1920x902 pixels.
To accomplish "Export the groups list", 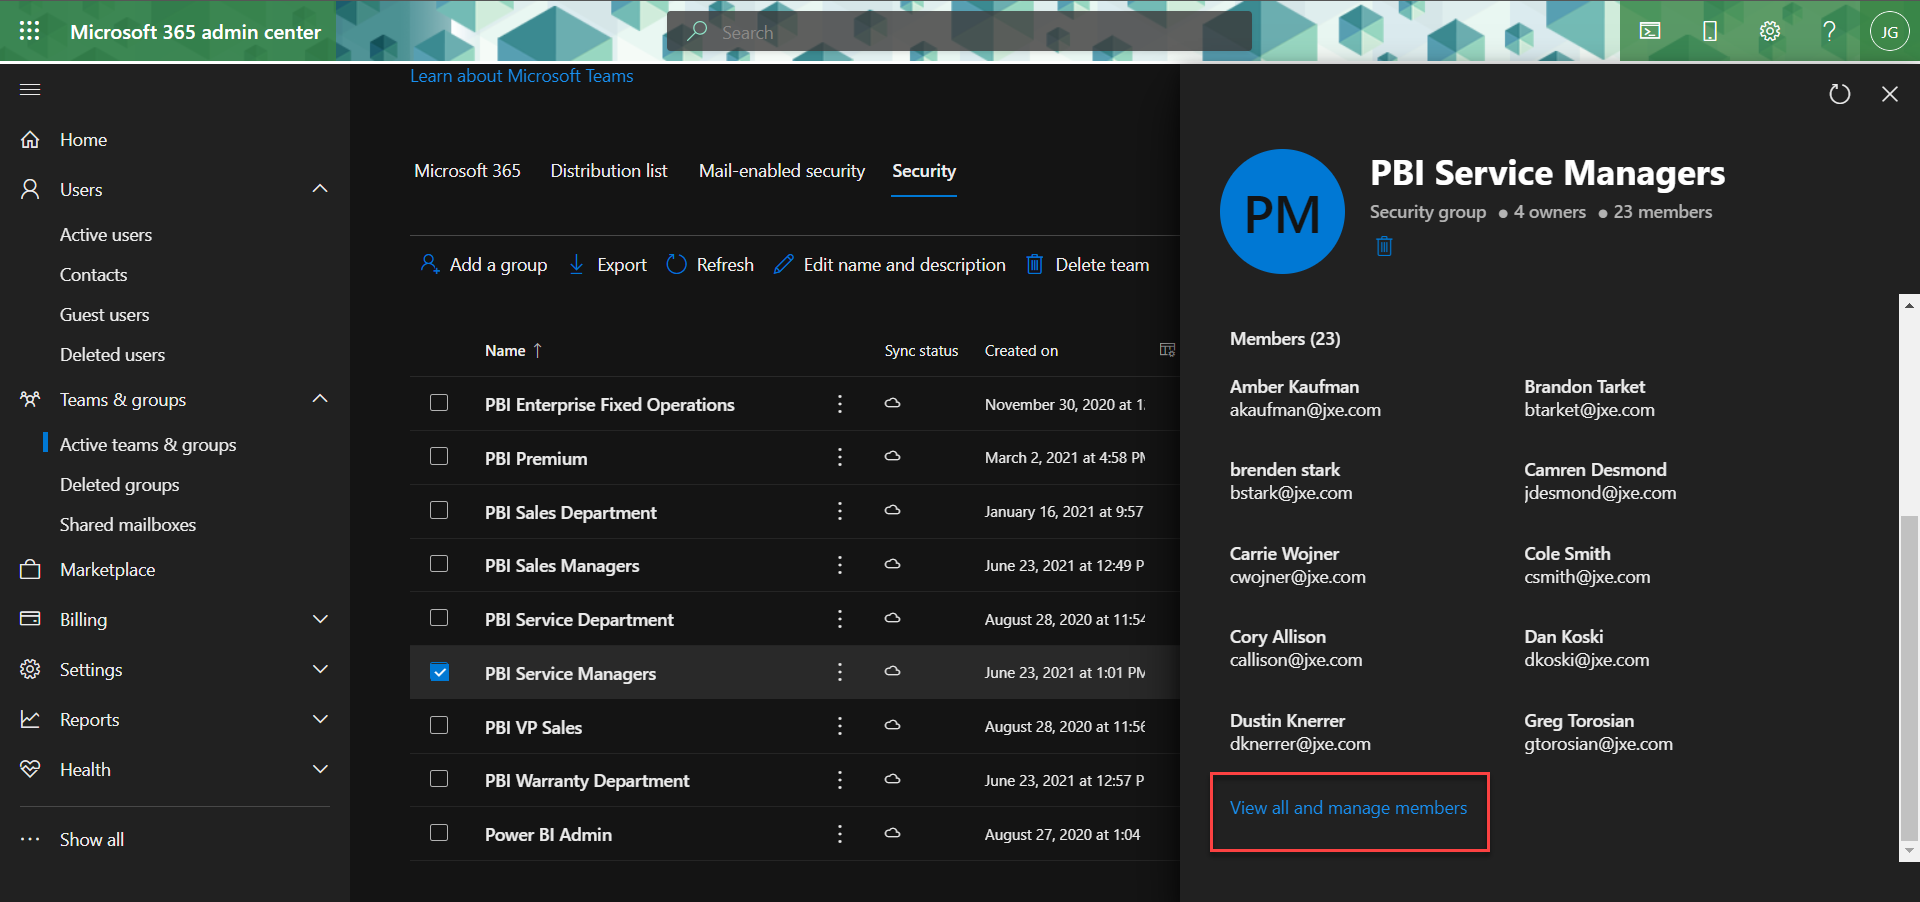I will tap(608, 264).
